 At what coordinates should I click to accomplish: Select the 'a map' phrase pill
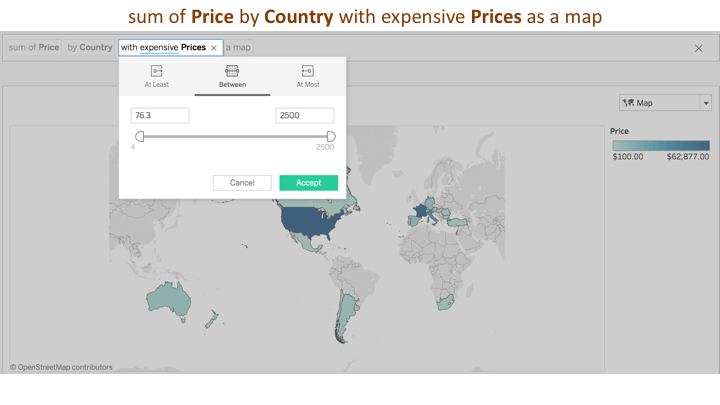point(238,47)
